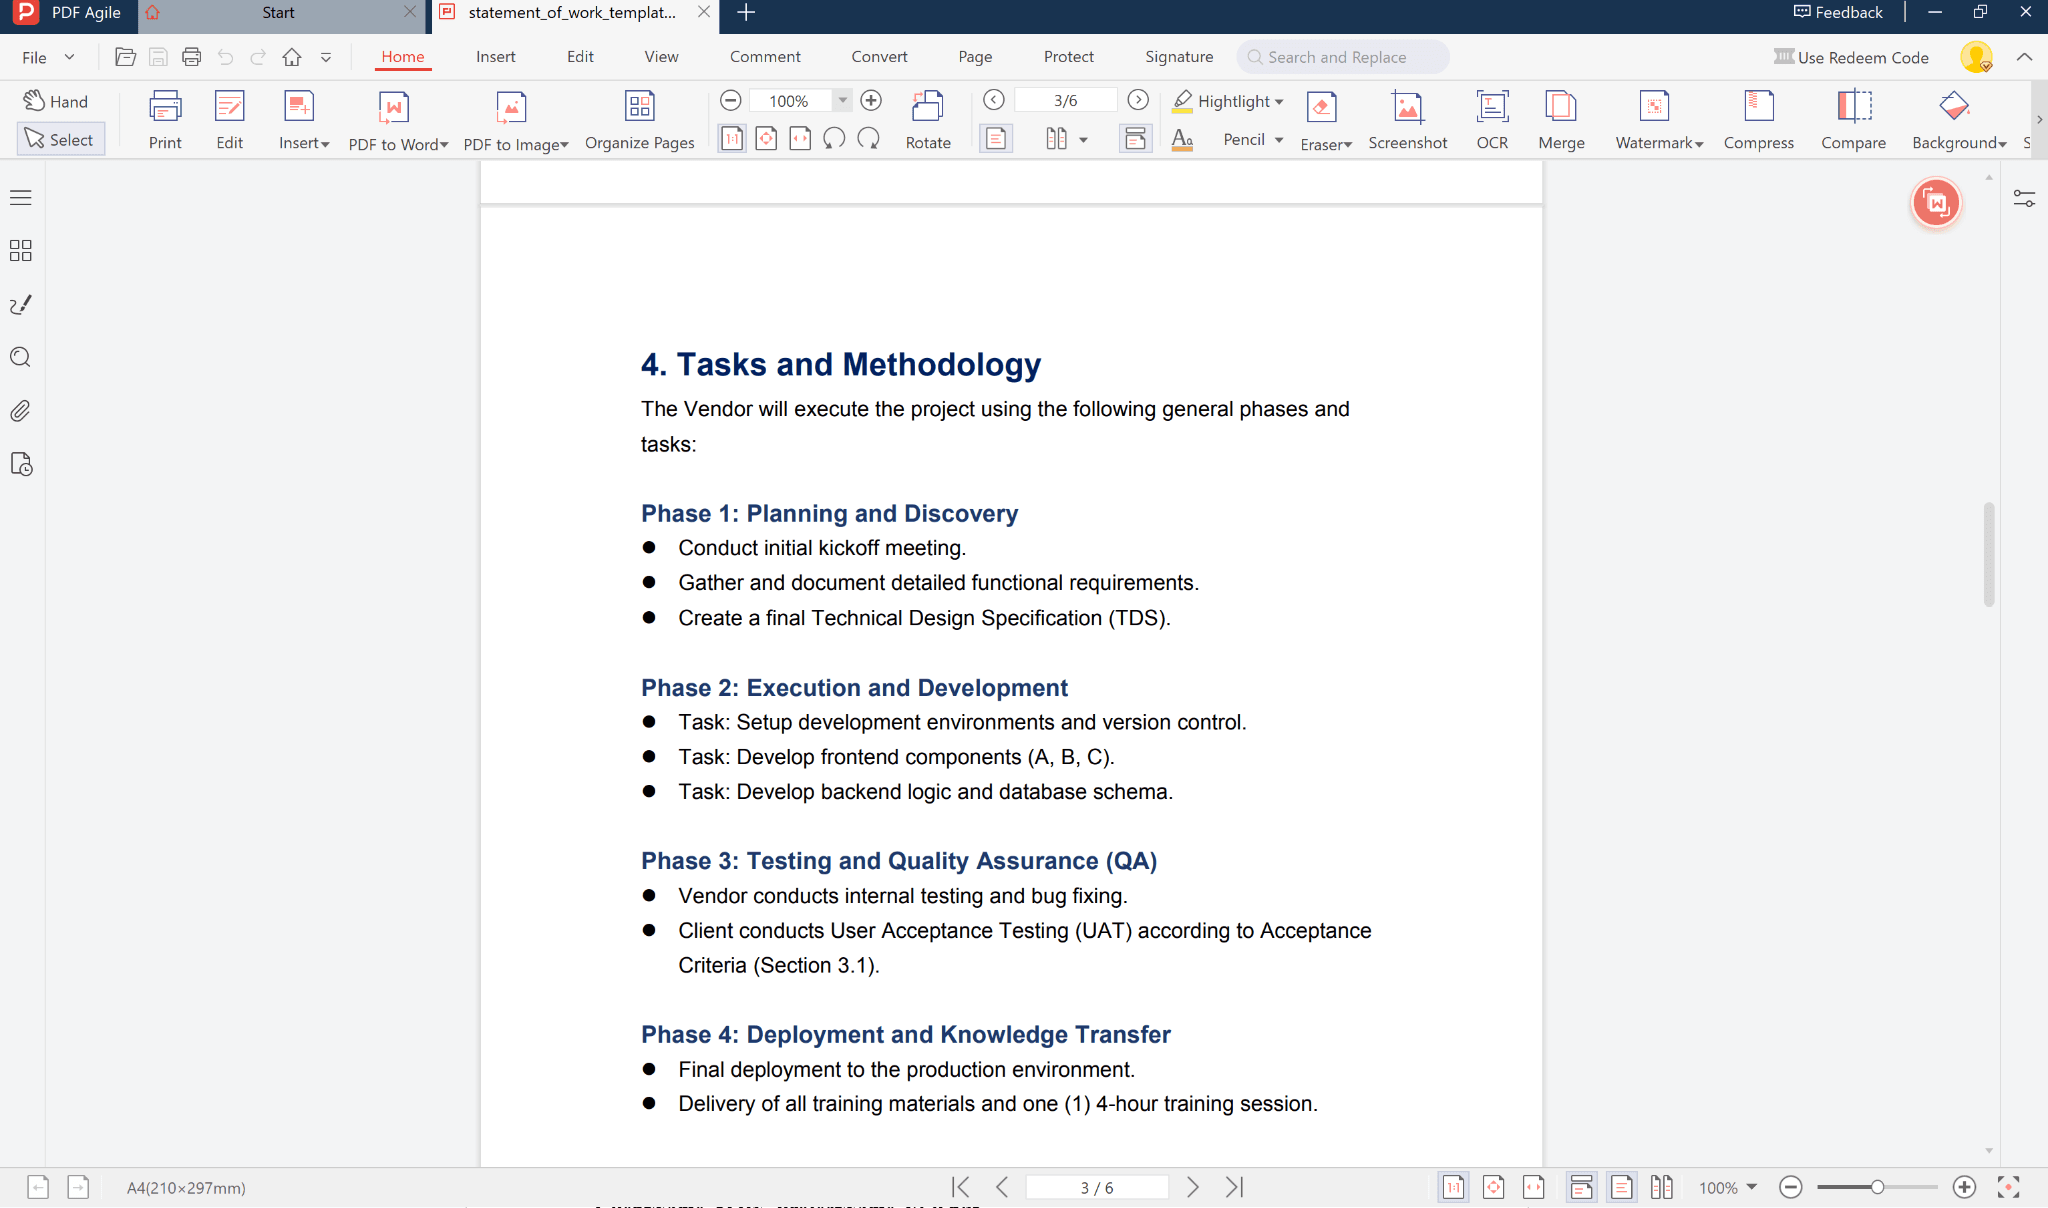
Task: Switch to the Protect tab
Action: (x=1068, y=57)
